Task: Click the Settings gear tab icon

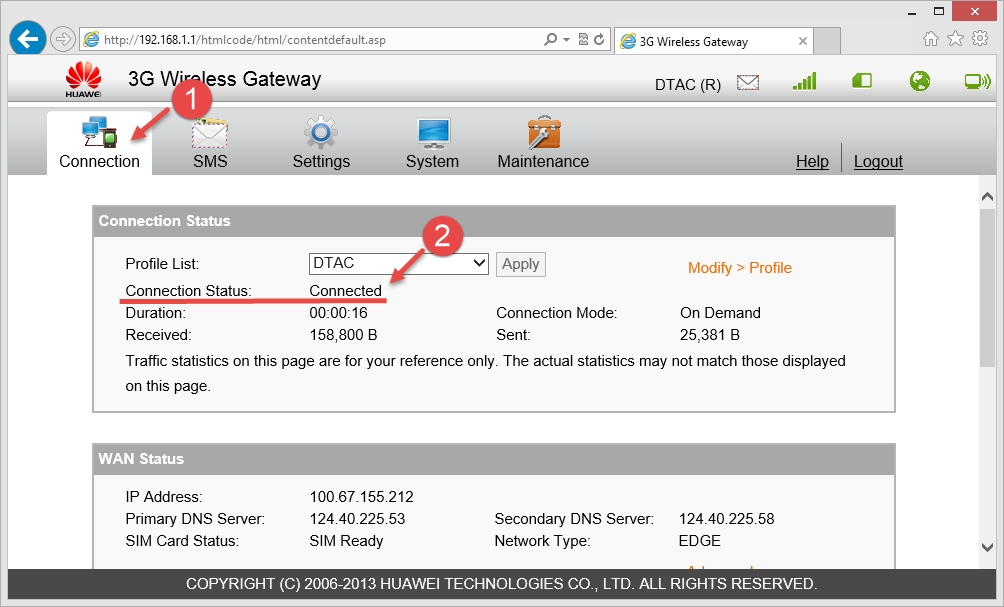Action: (321, 133)
